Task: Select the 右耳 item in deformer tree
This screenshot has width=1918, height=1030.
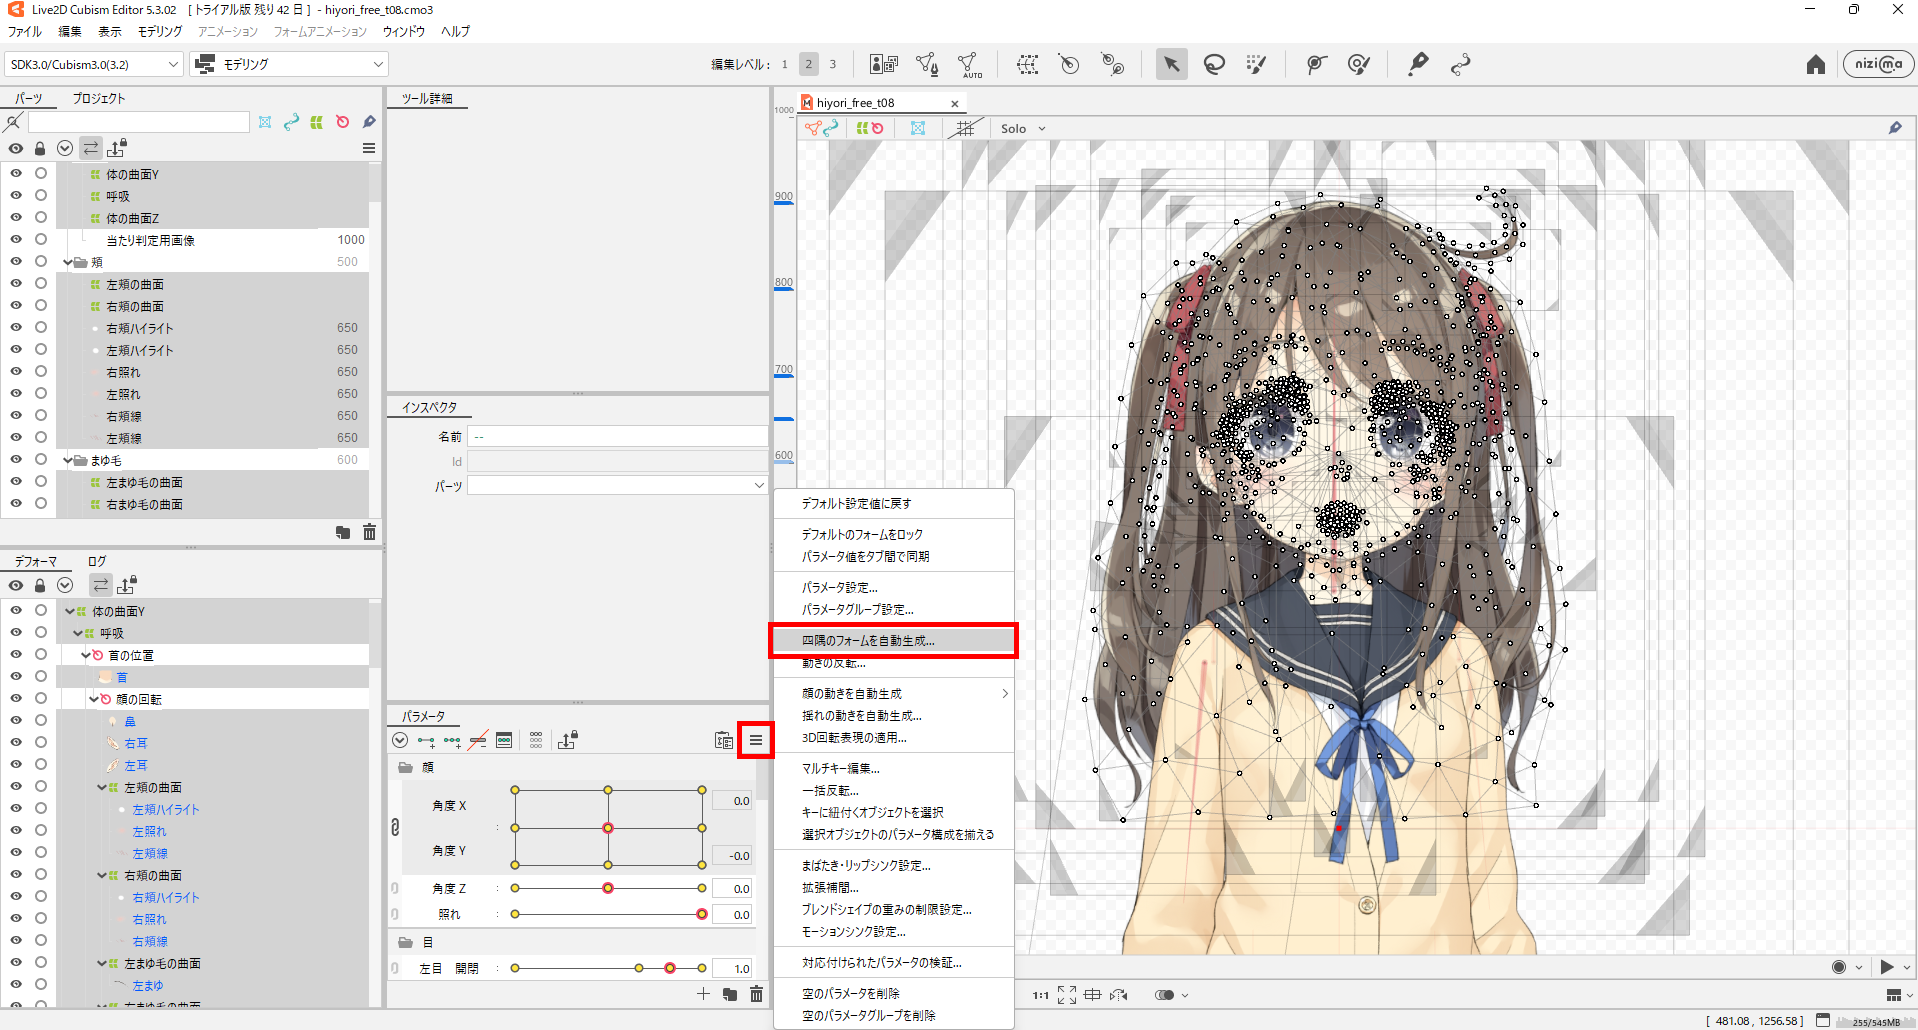Action: 136,743
